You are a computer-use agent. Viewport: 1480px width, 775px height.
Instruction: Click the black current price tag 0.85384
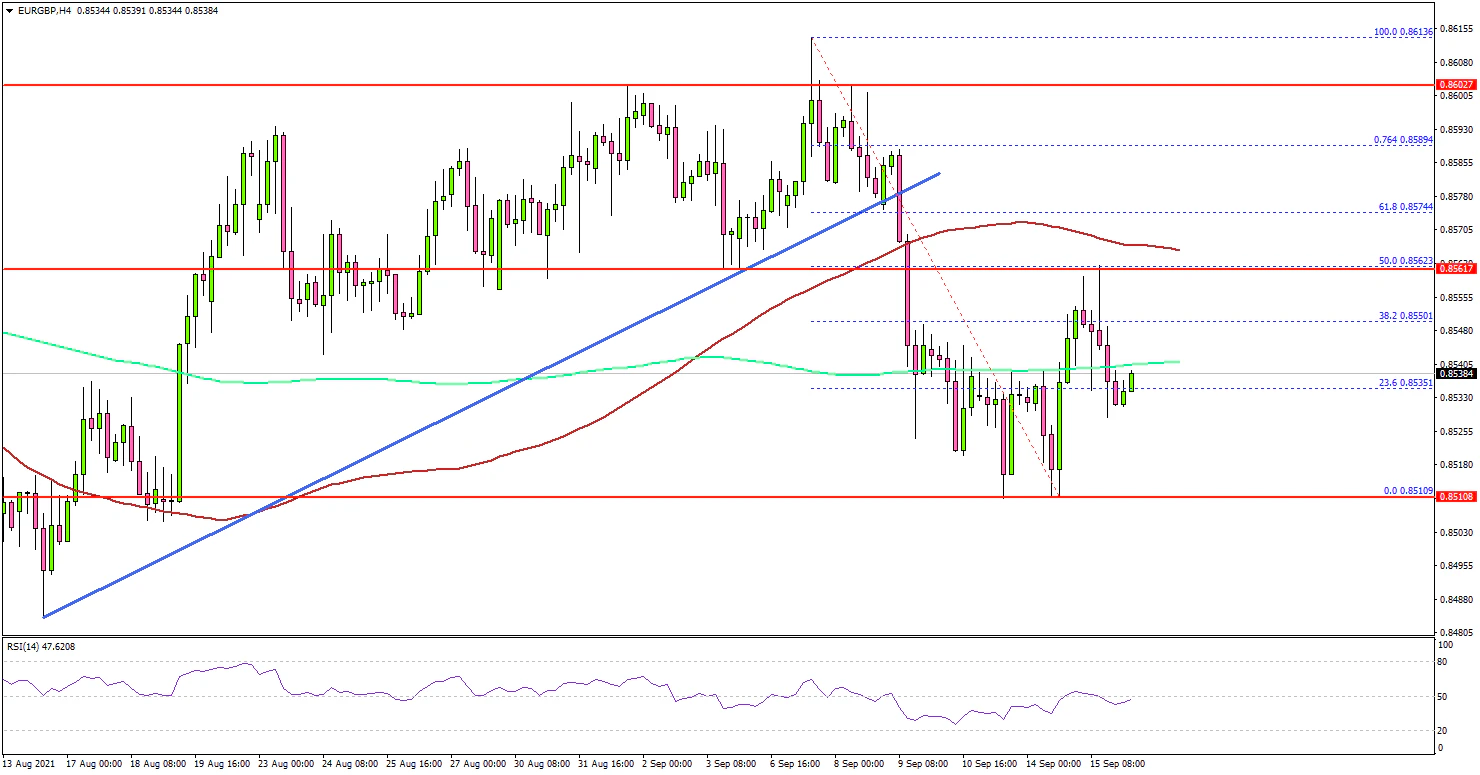(x=1456, y=374)
